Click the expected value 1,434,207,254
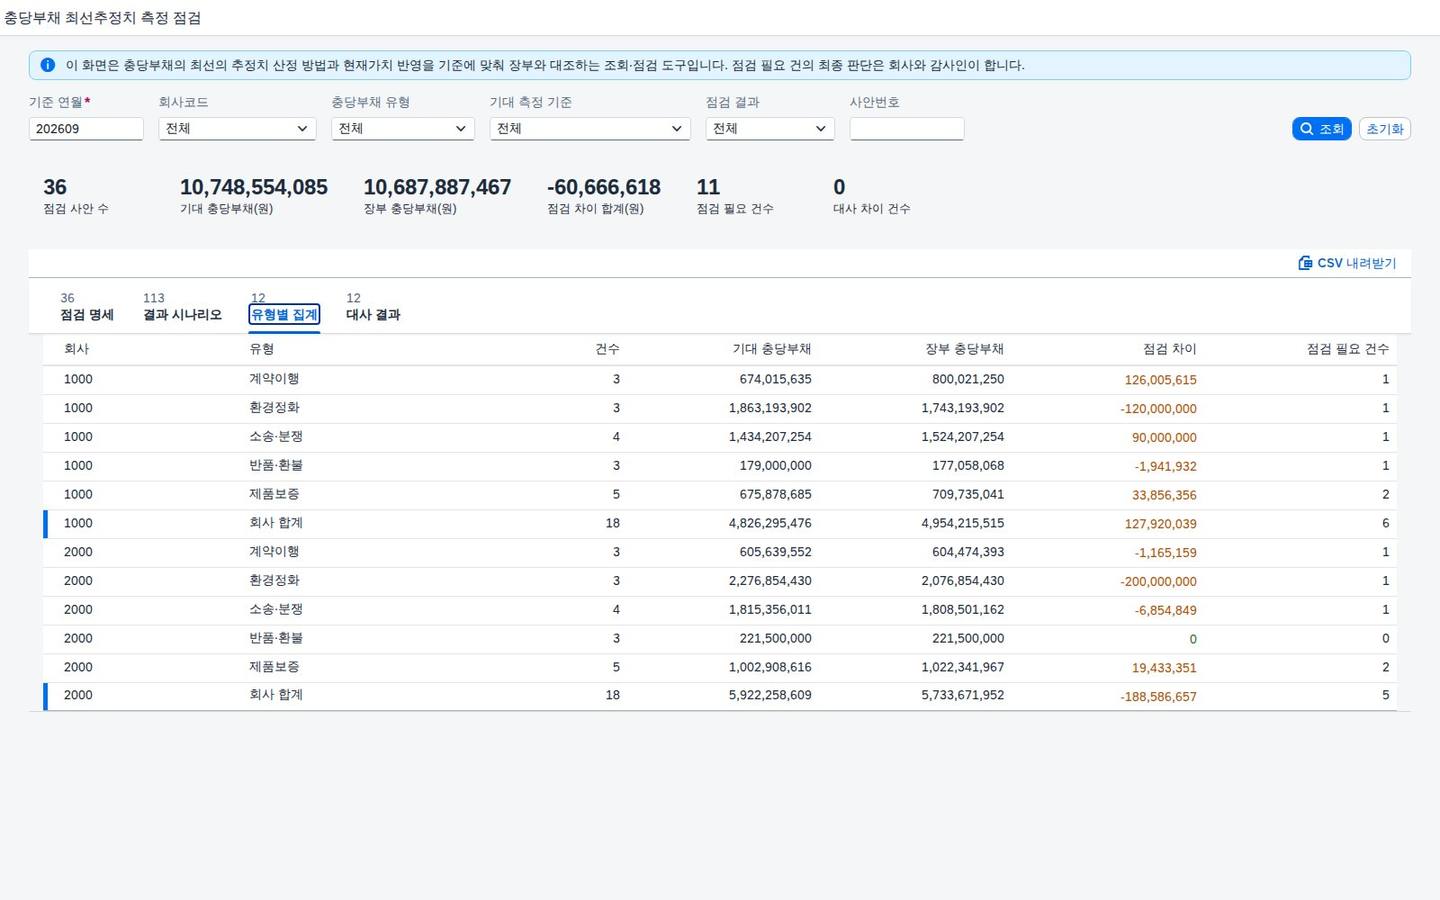1440x900 pixels. tap(770, 437)
